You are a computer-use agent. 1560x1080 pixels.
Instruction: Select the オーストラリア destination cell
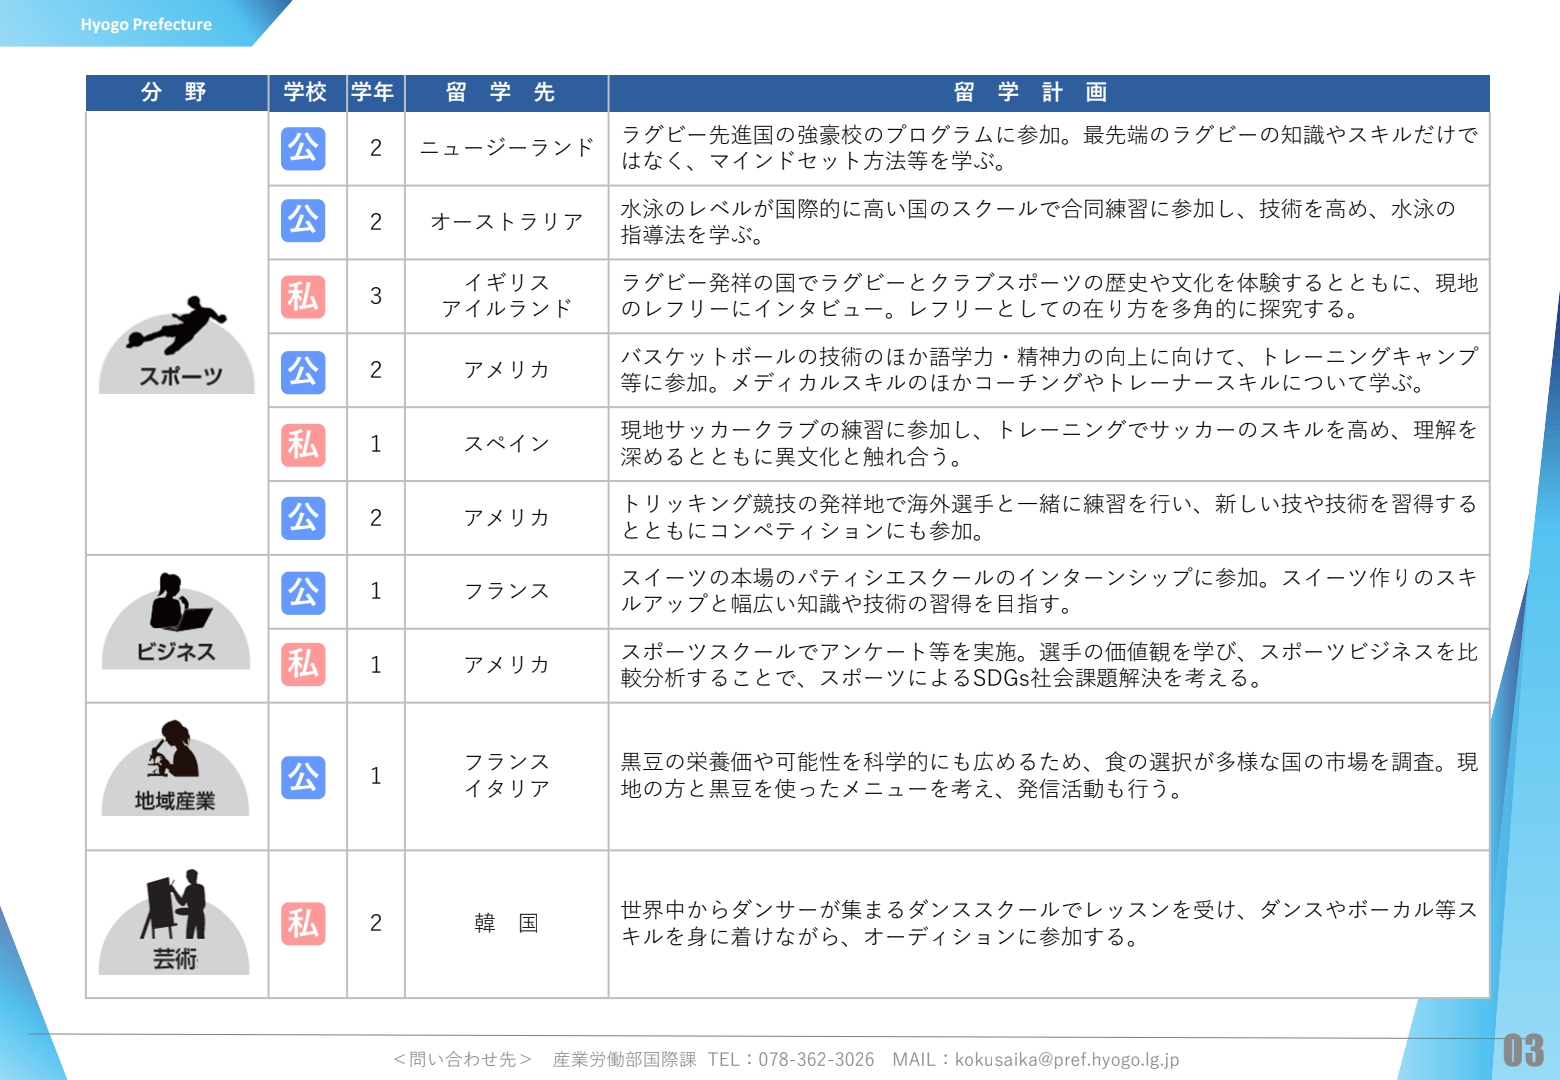point(507,222)
